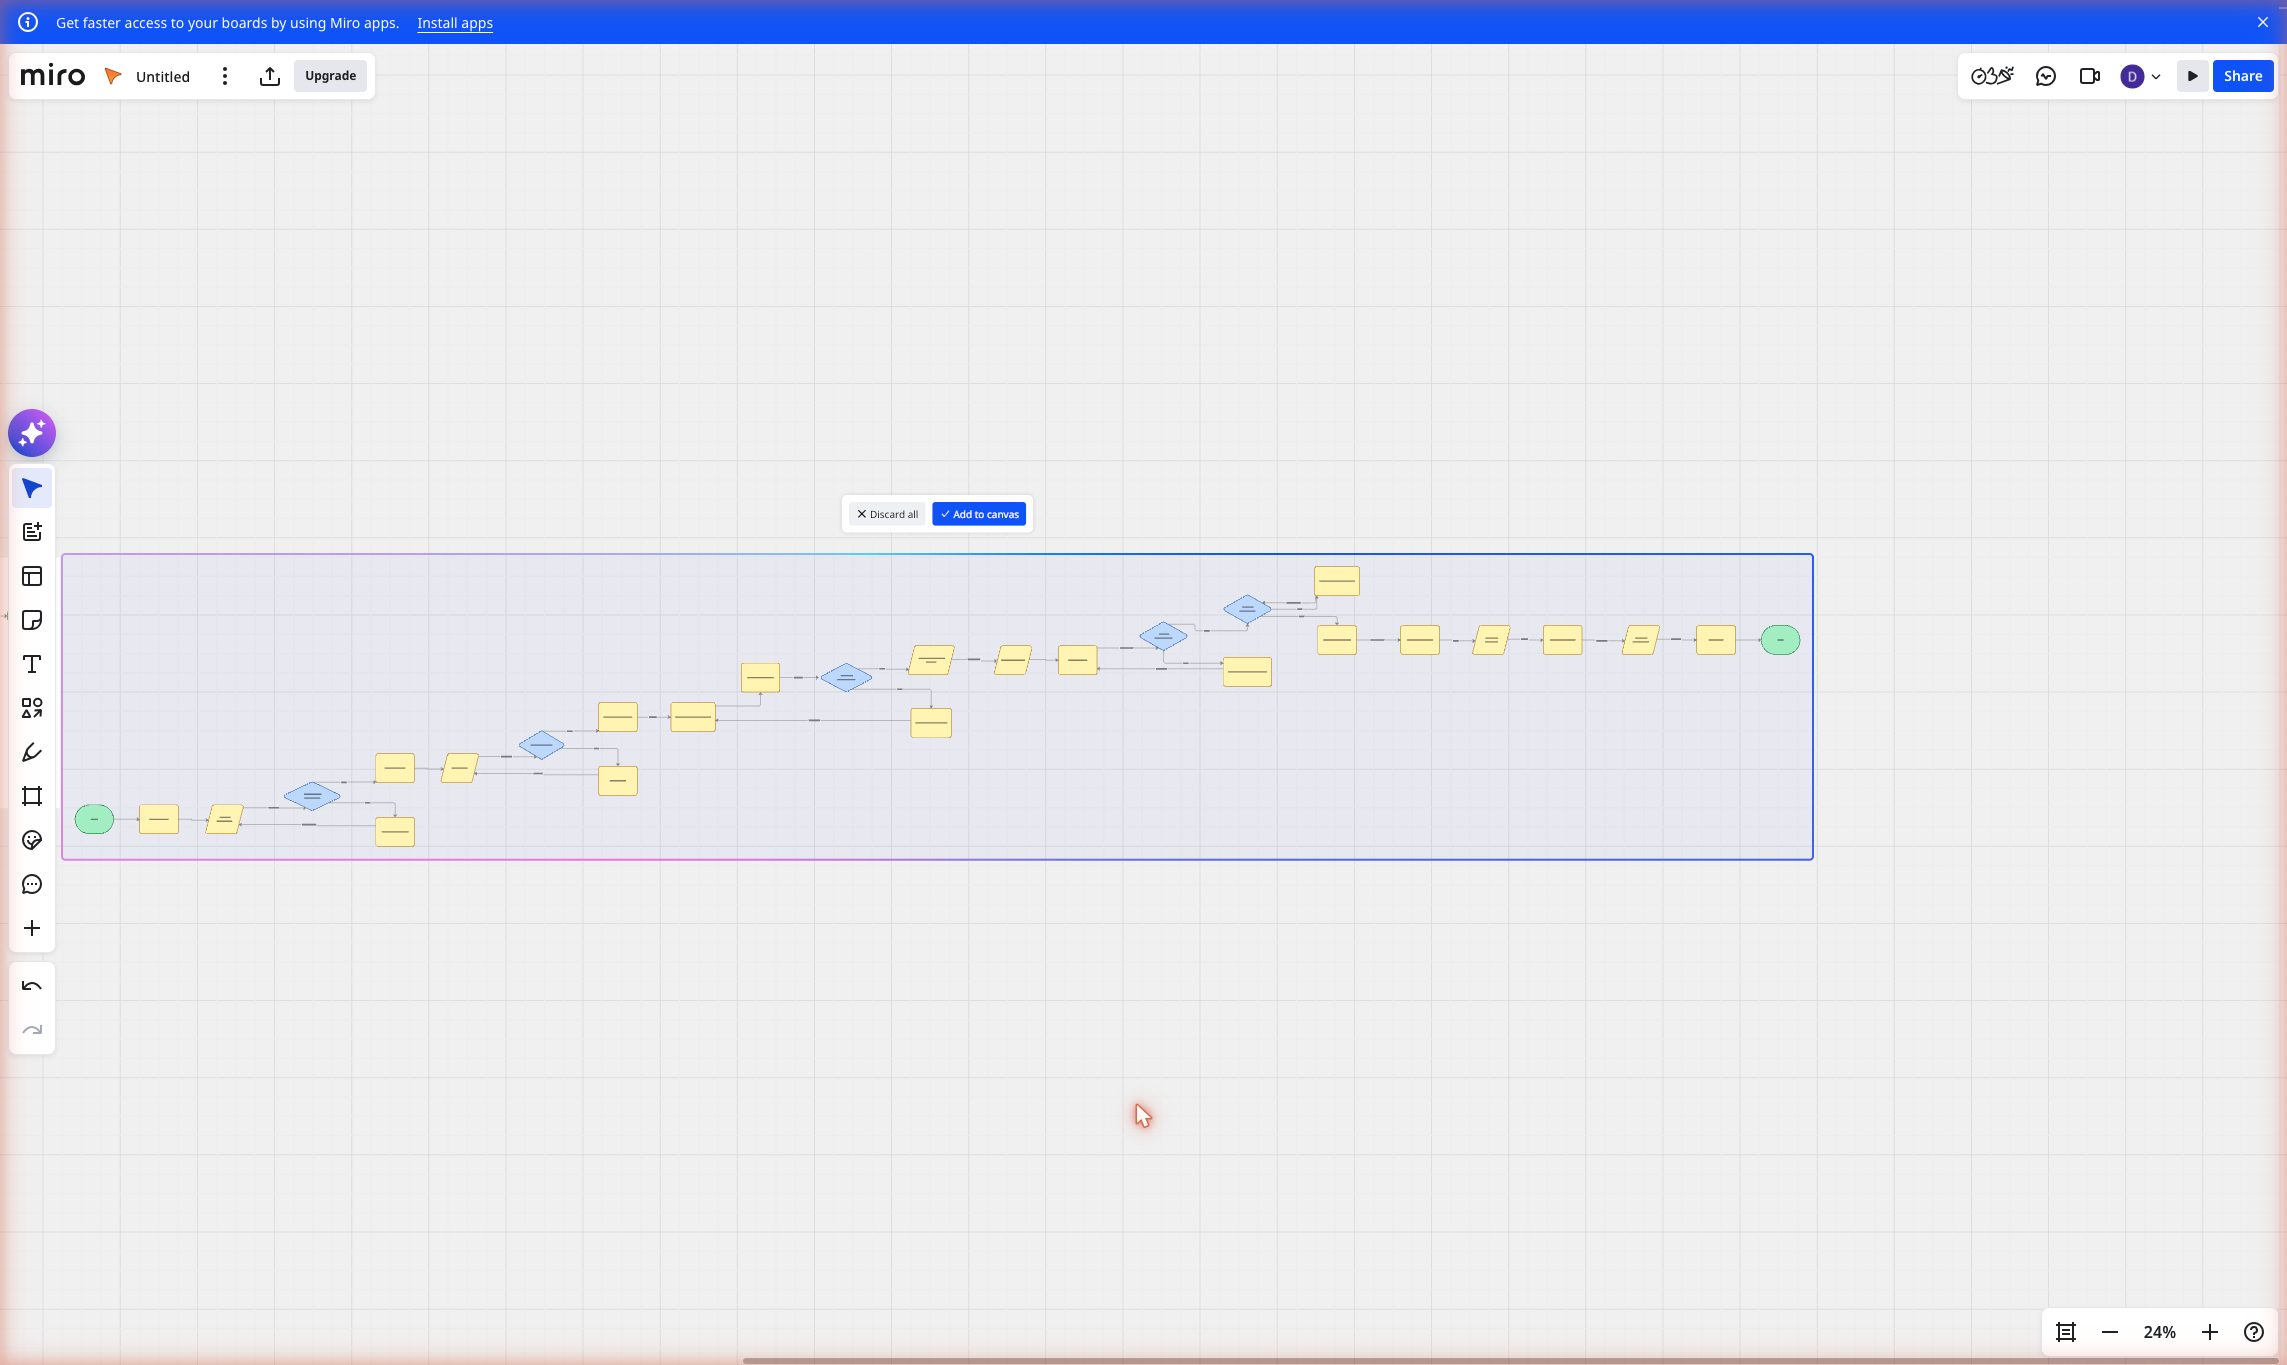
Task: Start a video call
Action: tap(2090, 76)
